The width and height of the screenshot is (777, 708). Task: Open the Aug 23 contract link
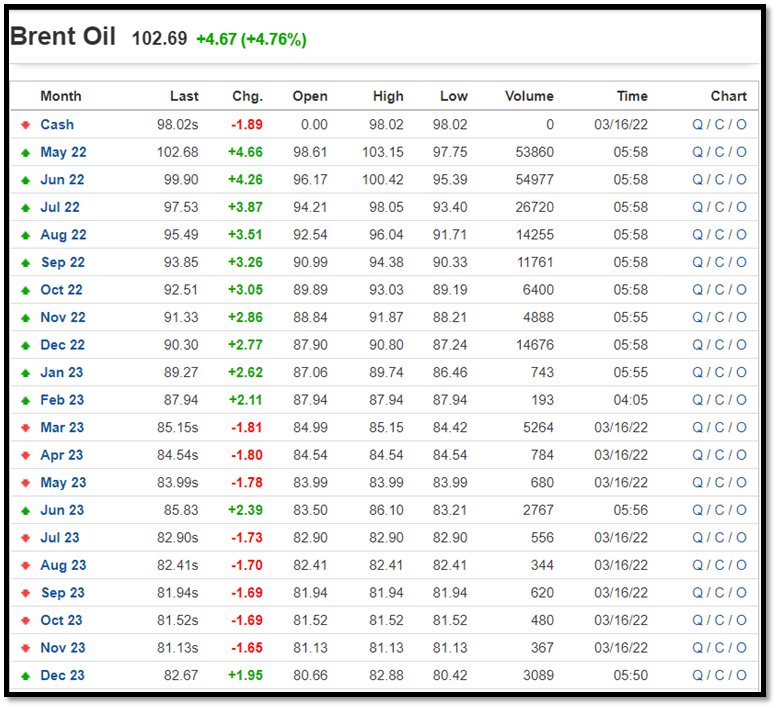pos(63,565)
